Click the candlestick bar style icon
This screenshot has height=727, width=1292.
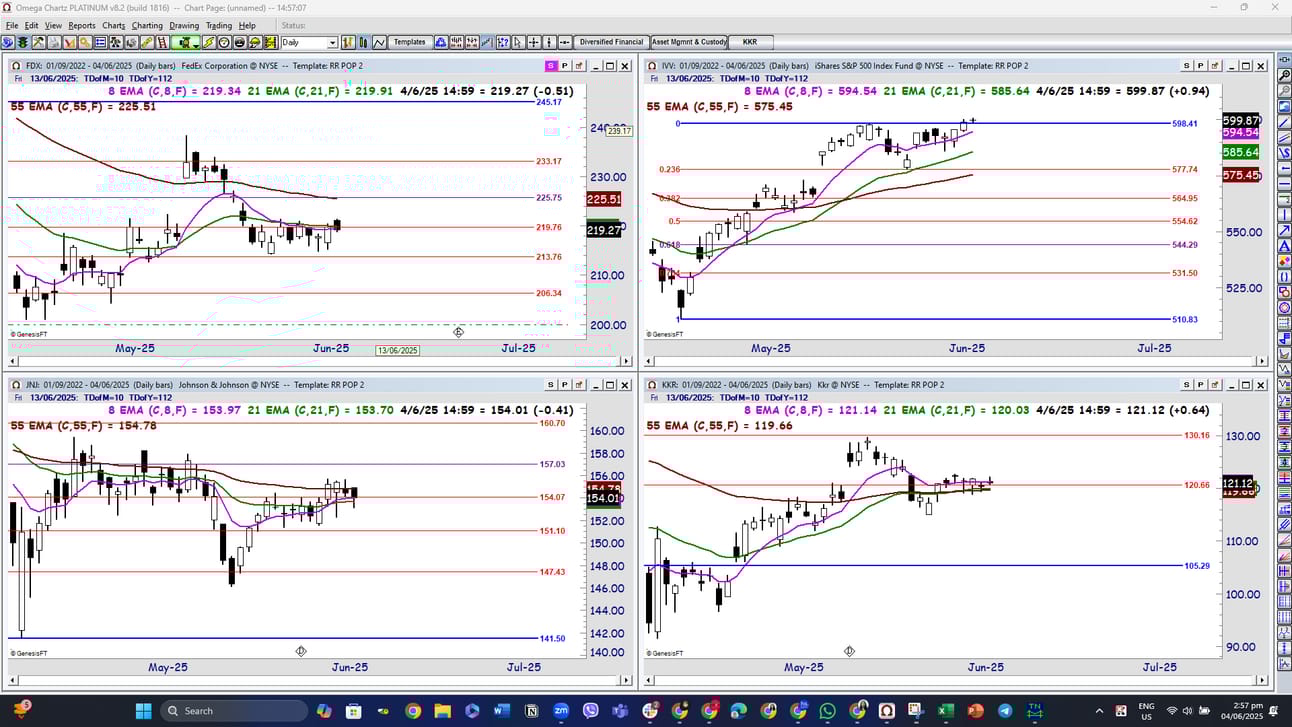[x=364, y=42]
